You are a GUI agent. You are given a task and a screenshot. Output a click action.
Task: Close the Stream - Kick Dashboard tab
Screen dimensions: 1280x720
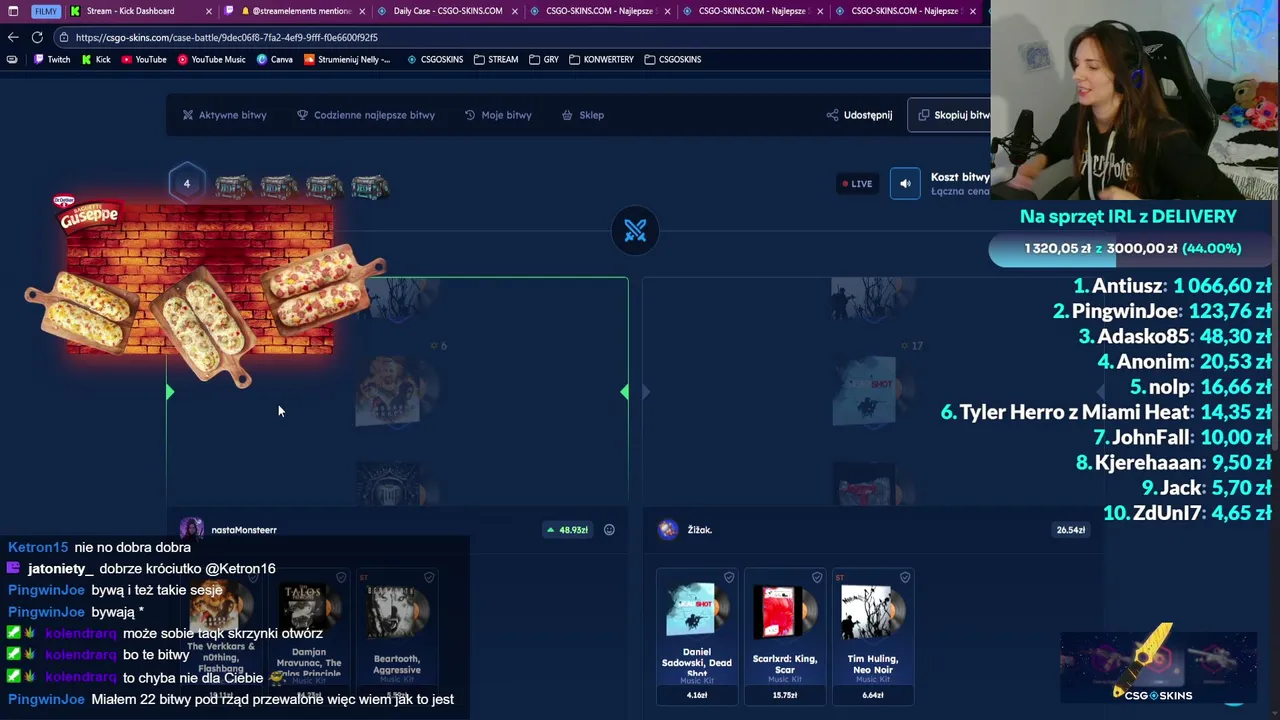pyautogui.click(x=209, y=11)
